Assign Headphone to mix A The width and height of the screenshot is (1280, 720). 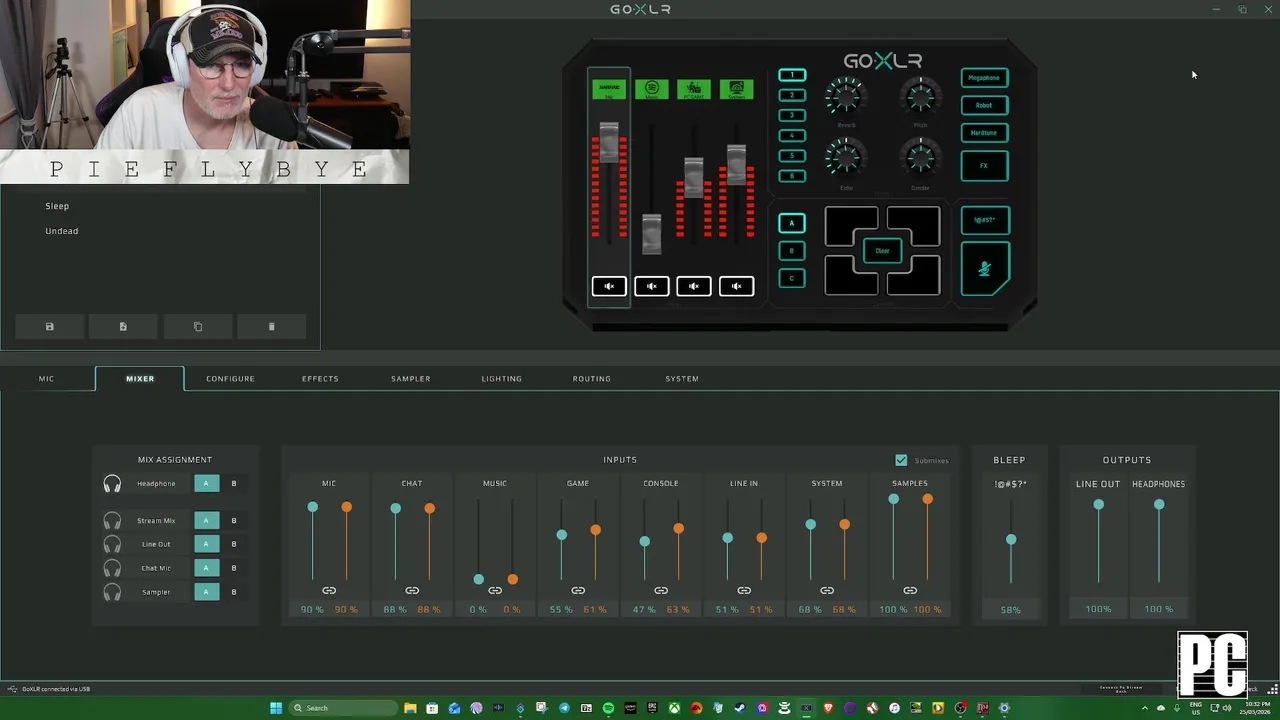[206, 484]
